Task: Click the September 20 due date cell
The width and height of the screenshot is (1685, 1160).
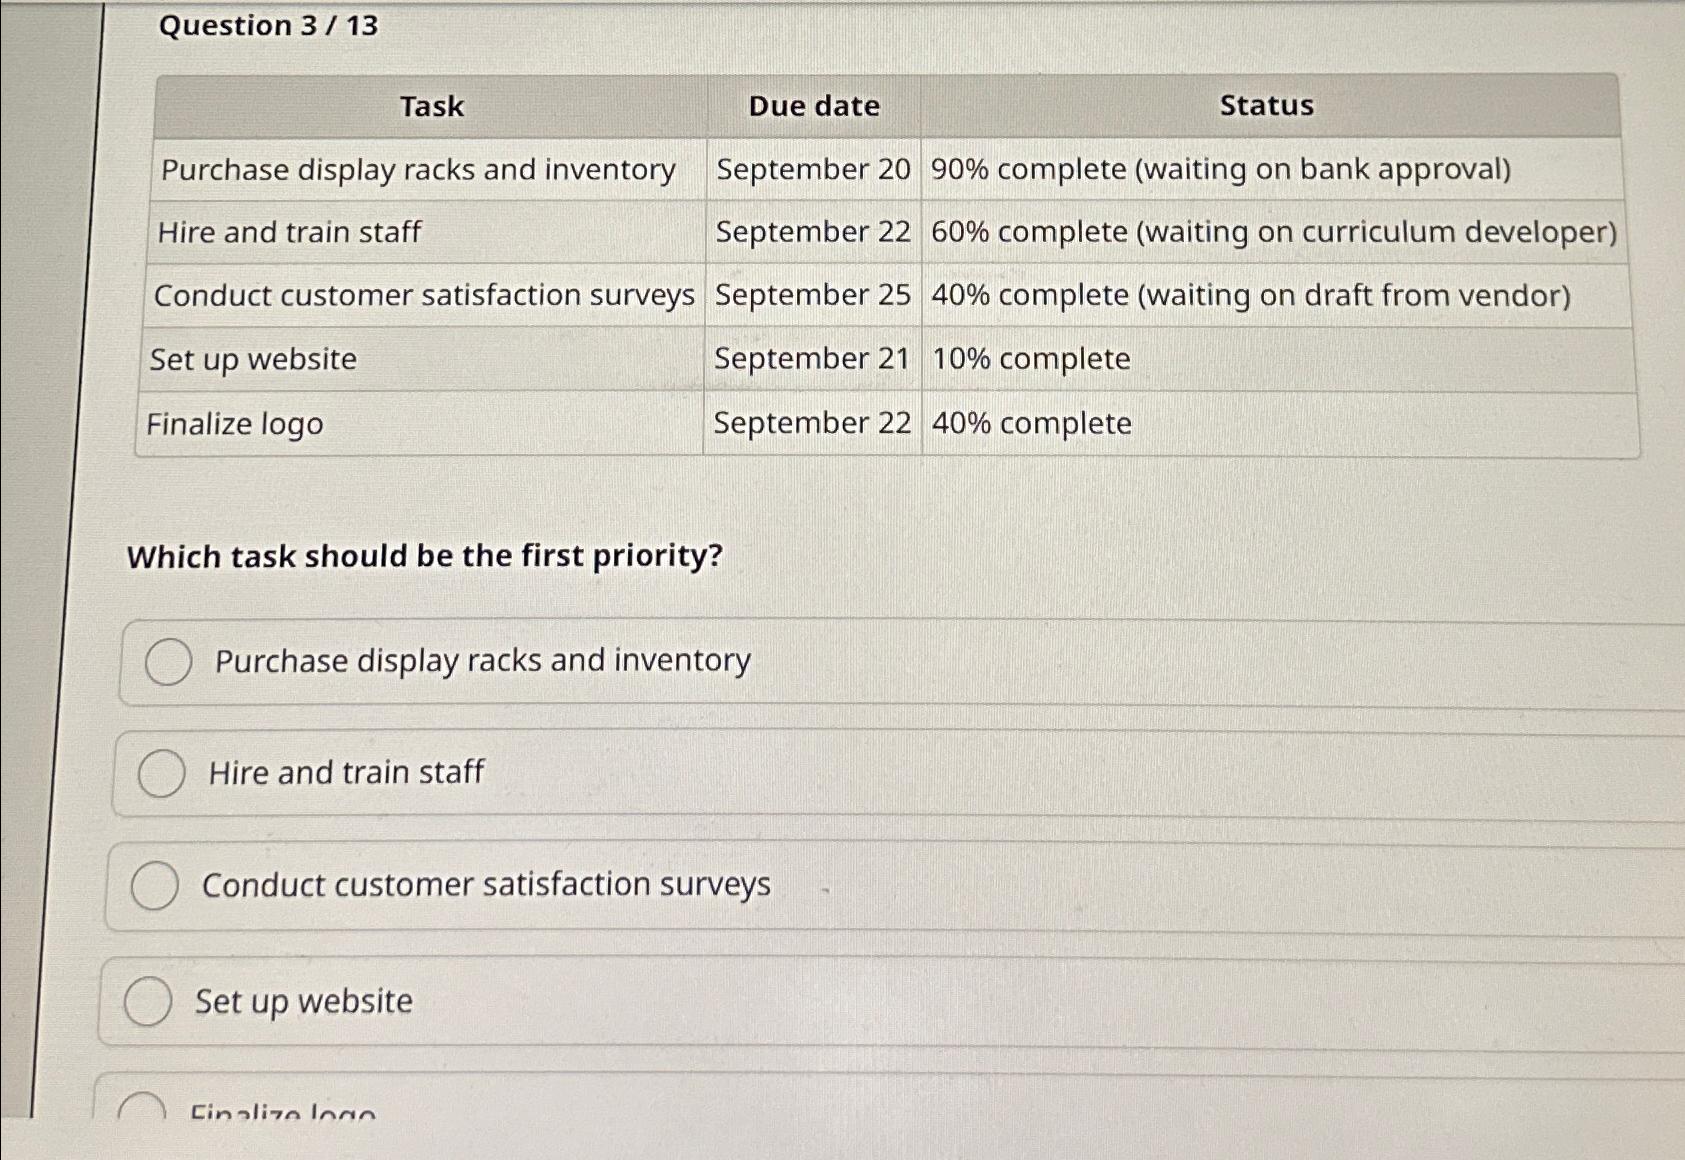Action: click(812, 170)
